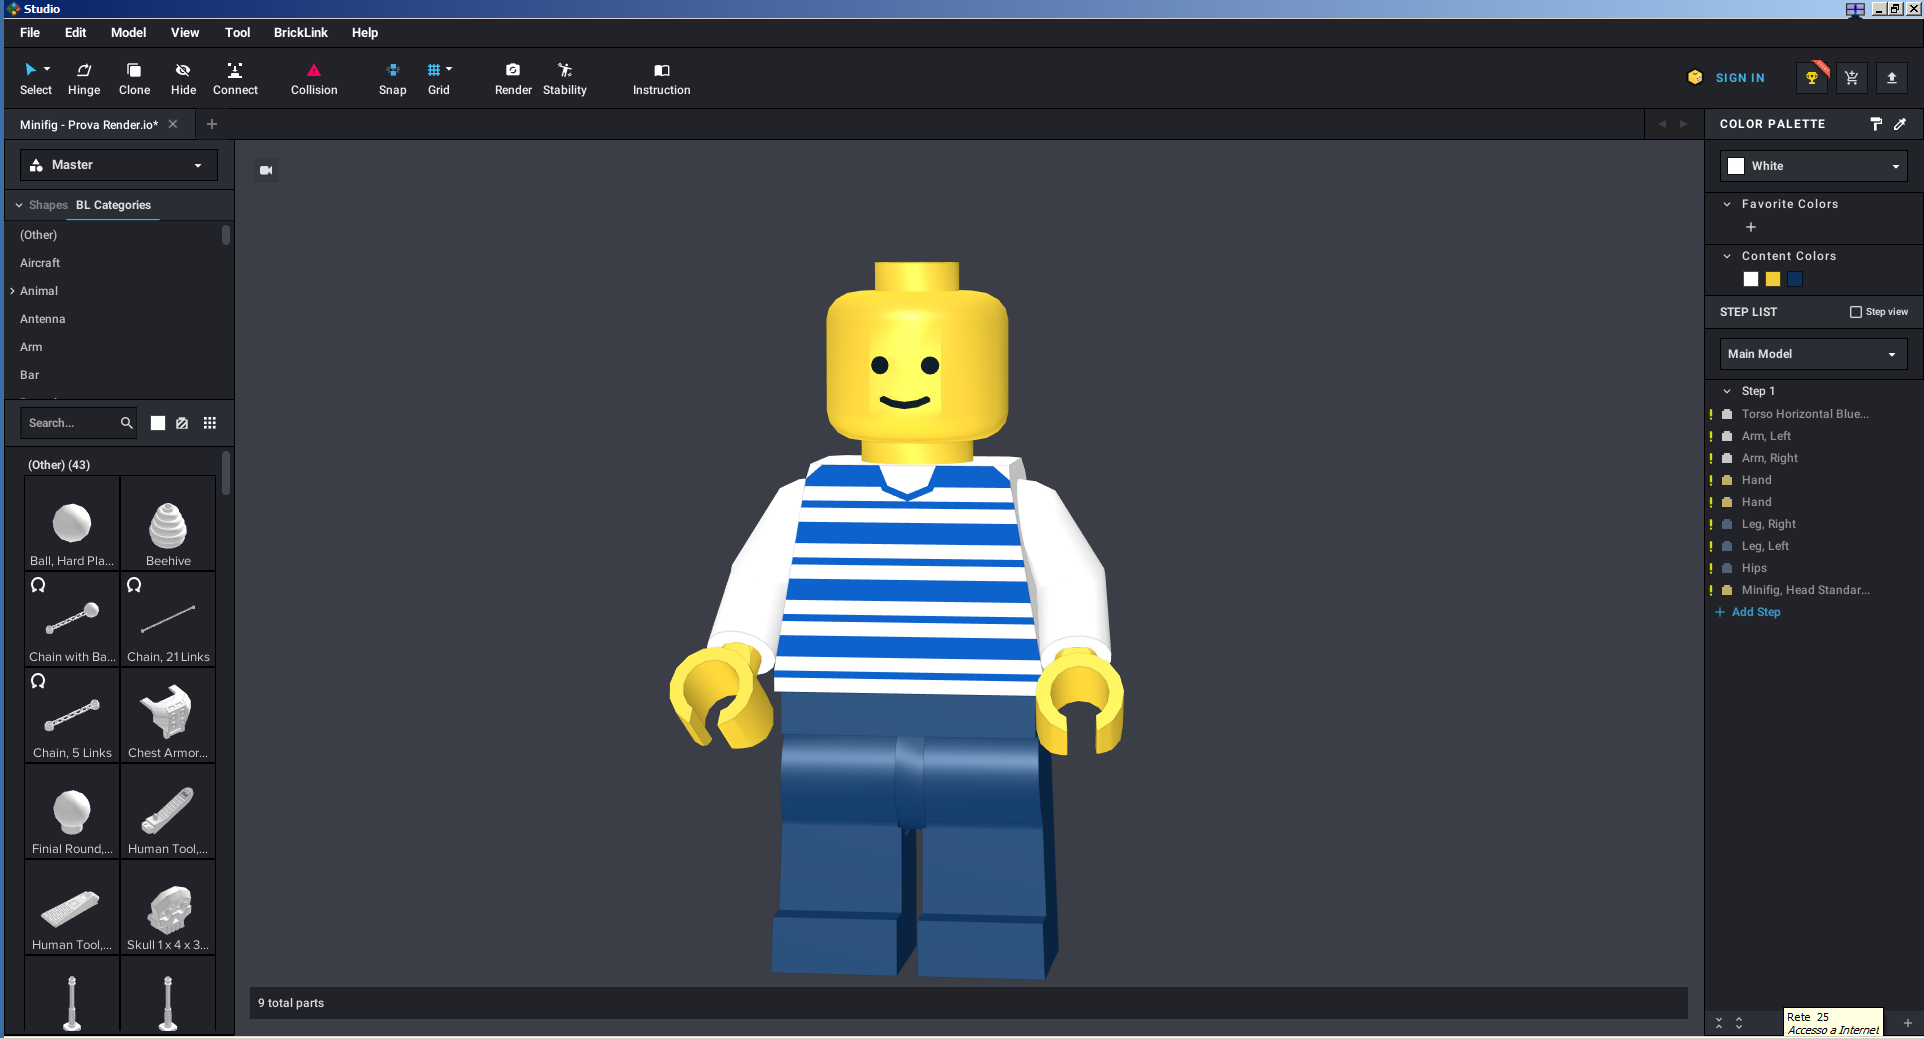Toggle the Snap option
Viewport: 1924px width, 1040px height.
click(392, 79)
